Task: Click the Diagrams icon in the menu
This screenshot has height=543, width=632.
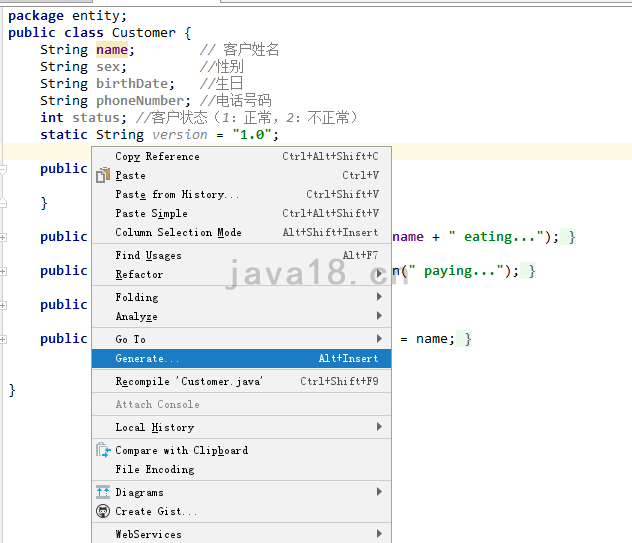Action: pos(102,492)
